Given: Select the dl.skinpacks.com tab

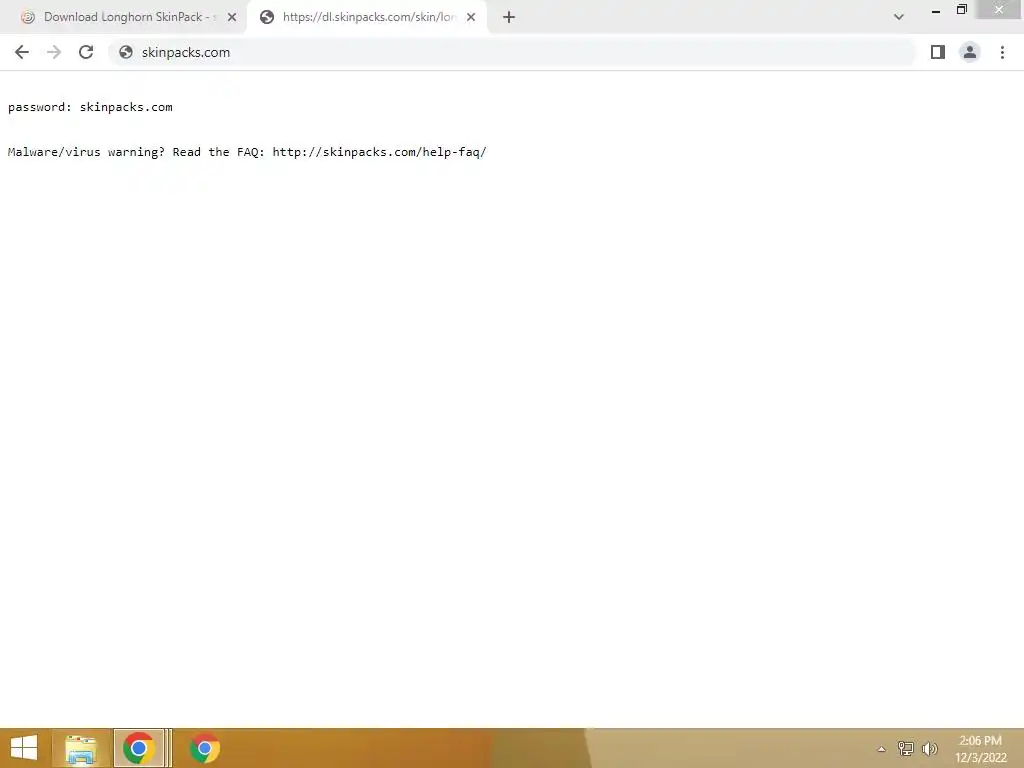Looking at the screenshot, I should 366,17.
